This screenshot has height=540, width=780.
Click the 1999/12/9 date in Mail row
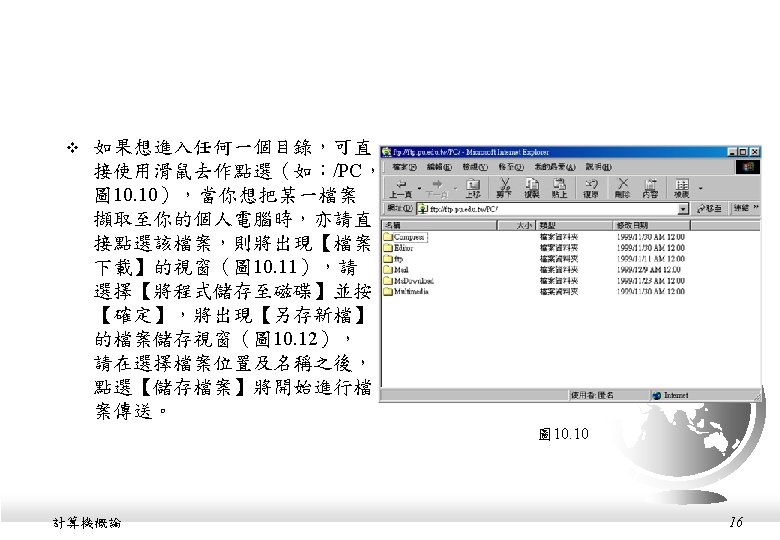point(648,270)
